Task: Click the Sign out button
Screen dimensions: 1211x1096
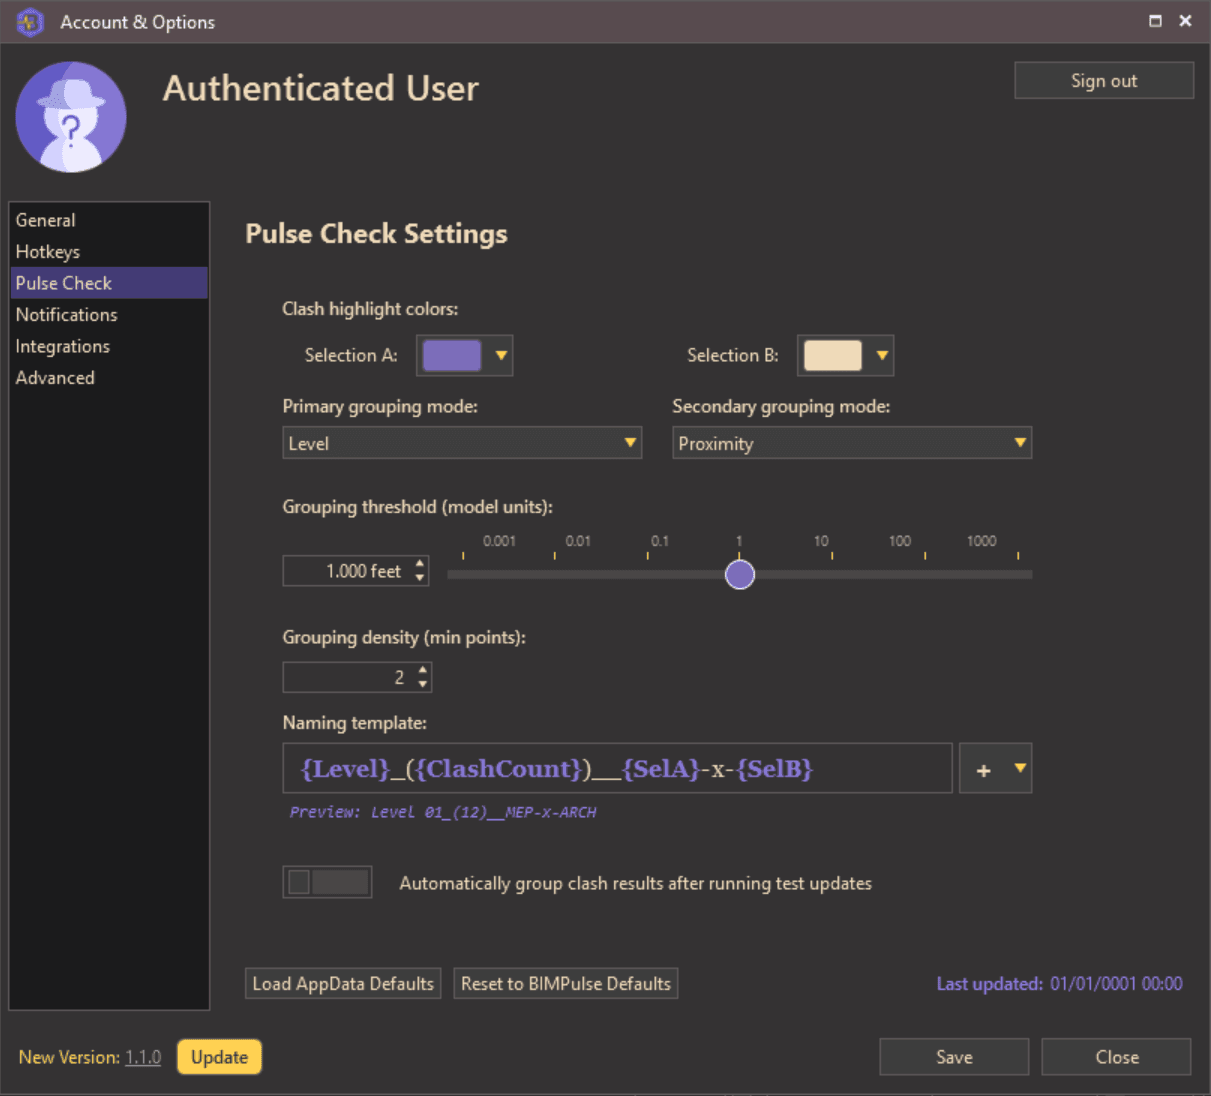Action: tap(1104, 81)
